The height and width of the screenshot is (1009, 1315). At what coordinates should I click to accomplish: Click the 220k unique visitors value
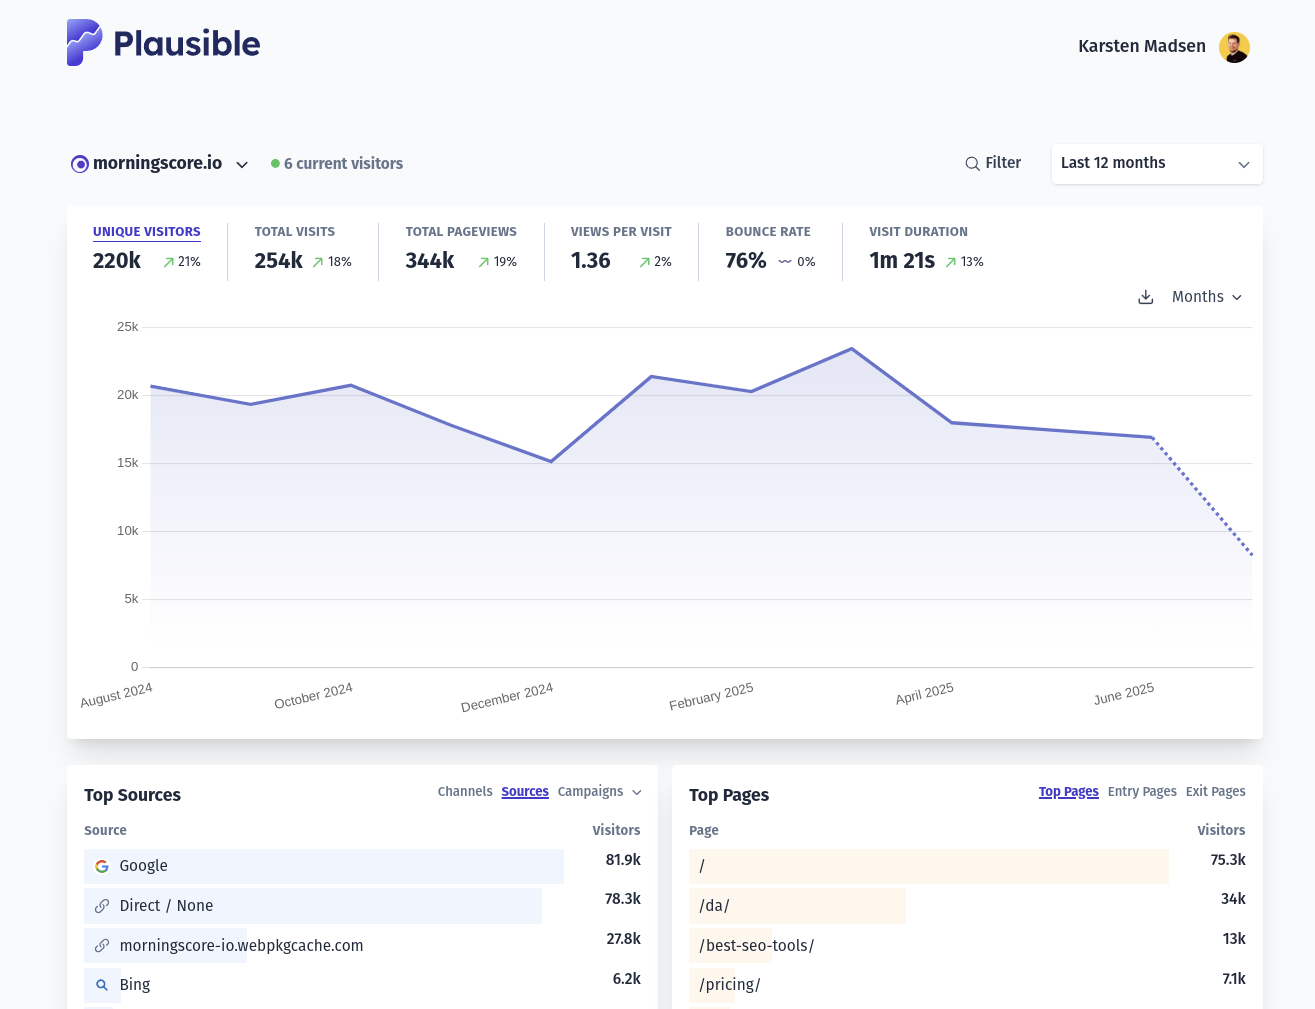[117, 261]
